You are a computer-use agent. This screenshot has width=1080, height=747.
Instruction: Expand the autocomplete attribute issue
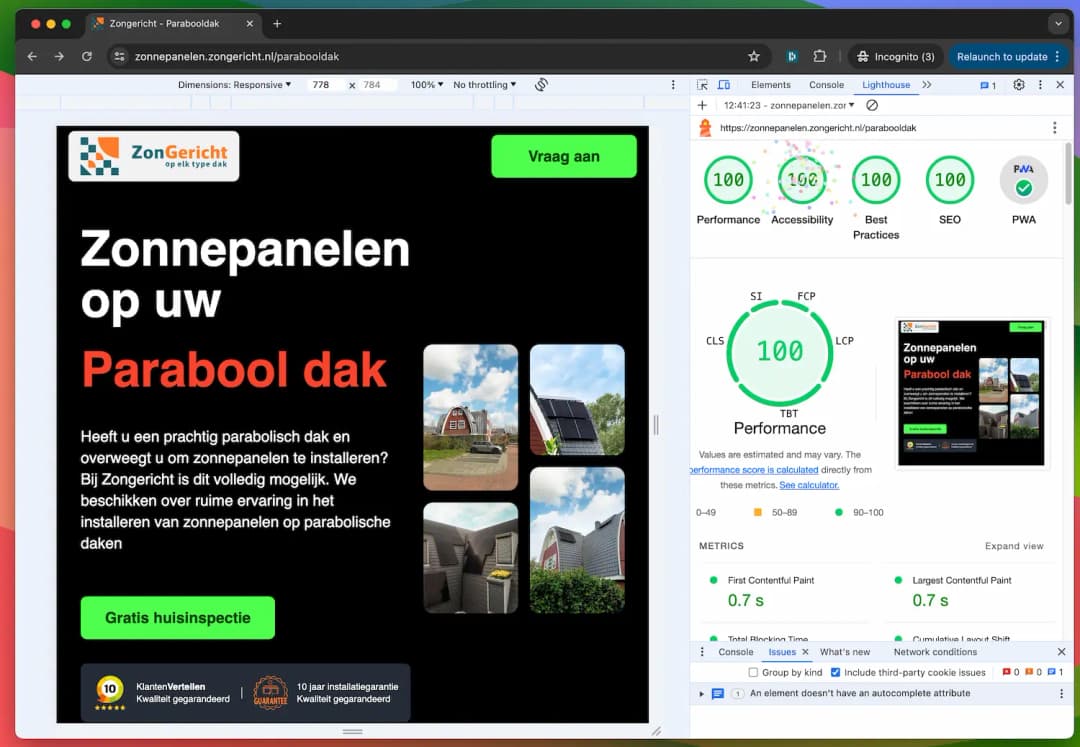pos(702,693)
